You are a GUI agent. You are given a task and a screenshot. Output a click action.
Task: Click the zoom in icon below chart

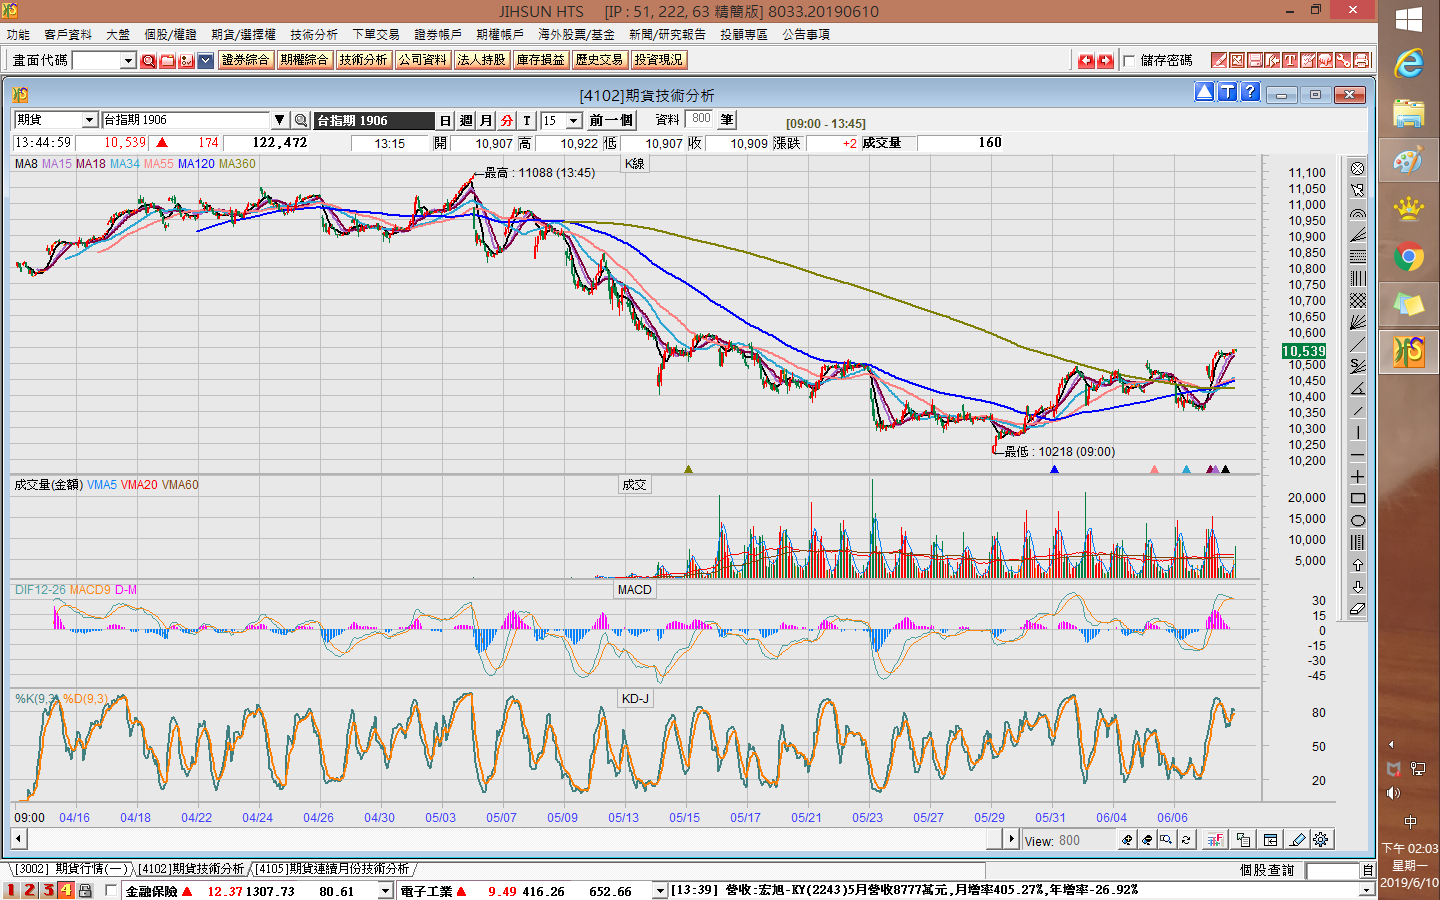(1128, 840)
